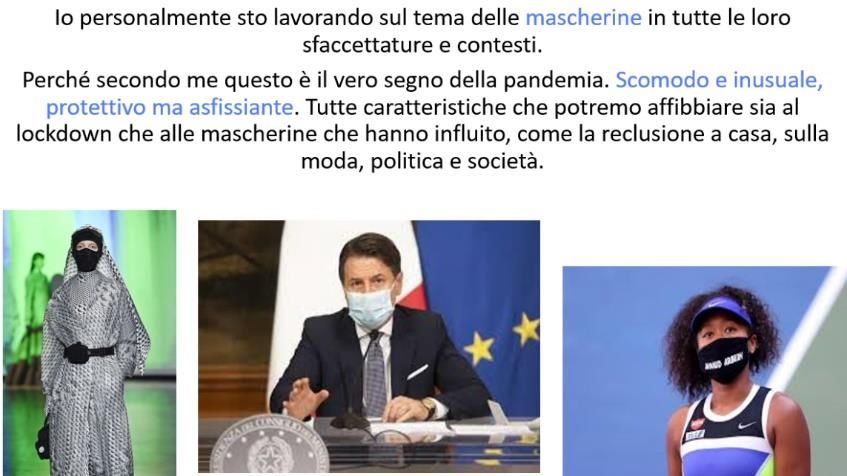Click the light blue surgical mask
Screen dimensions: 847x476
[x=369, y=307]
